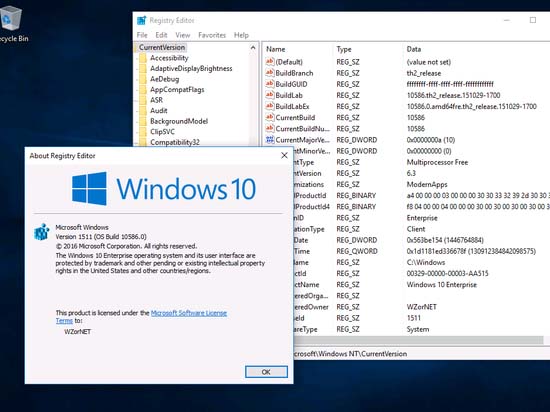Image resolution: width=550 pixels, height=412 pixels.
Task: Select the Audit key
Action: 159,110
